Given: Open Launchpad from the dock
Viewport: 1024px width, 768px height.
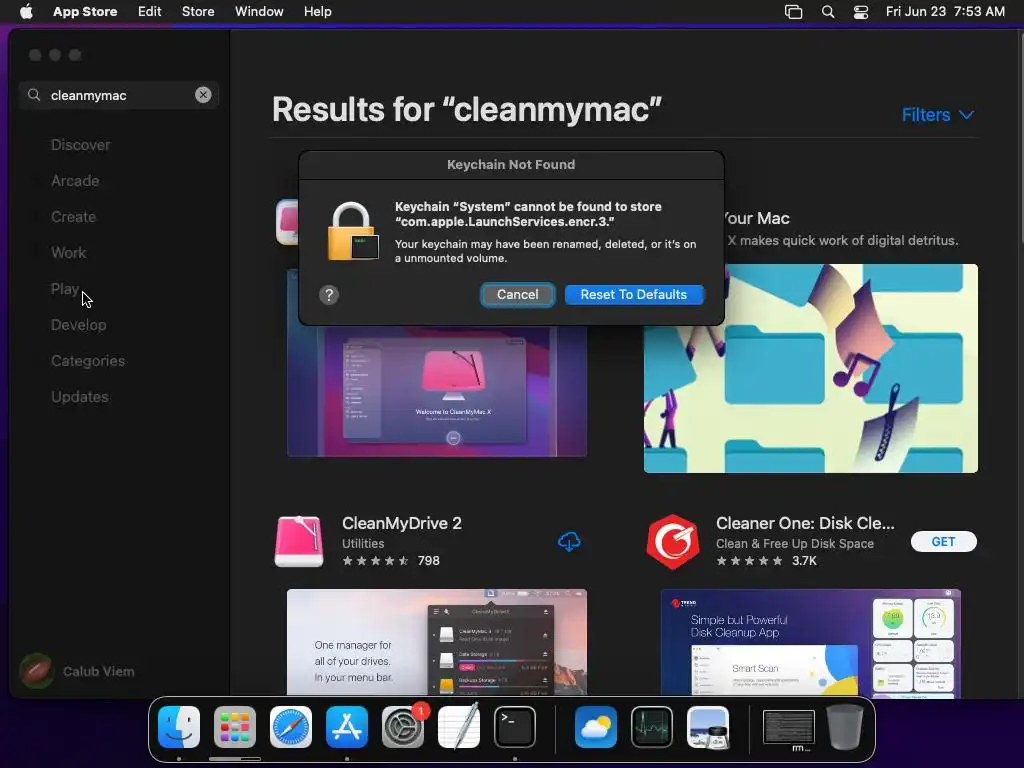Looking at the screenshot, I should point(235,727).
